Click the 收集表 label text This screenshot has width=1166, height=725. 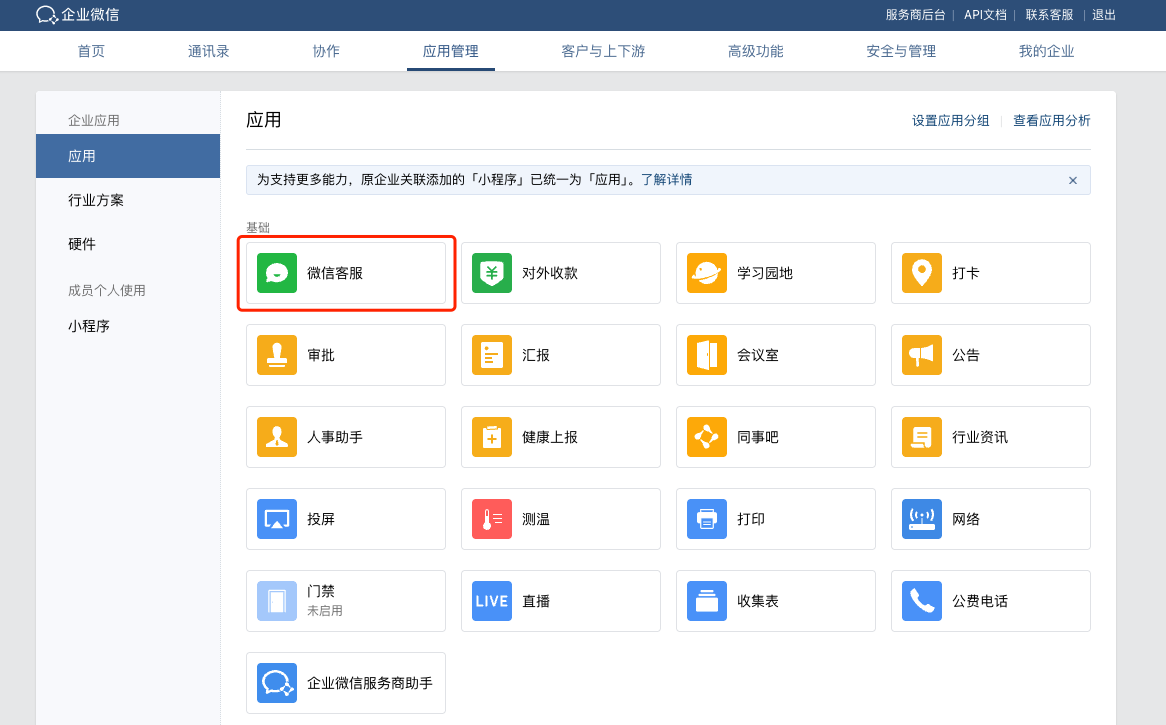(x=758, y=601)
